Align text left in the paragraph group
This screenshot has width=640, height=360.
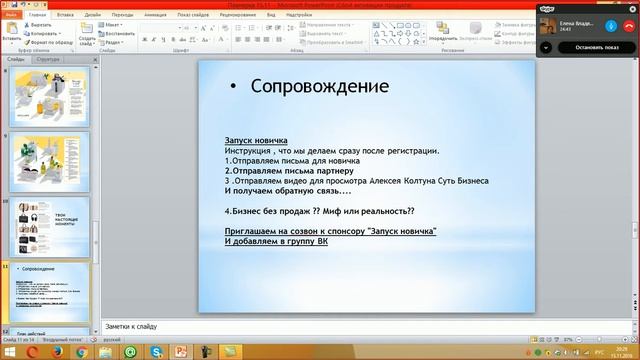tap(238, 39)
